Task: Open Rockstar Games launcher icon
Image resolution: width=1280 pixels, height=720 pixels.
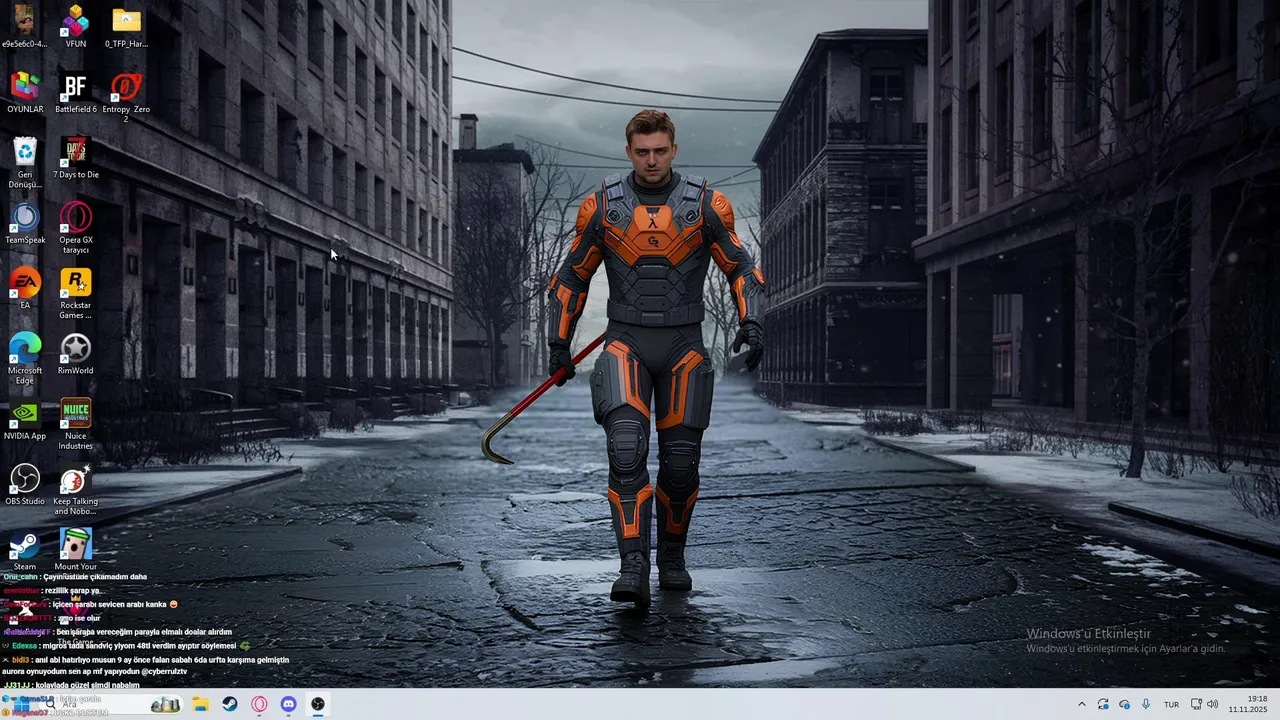Action: tap(76, 293)
